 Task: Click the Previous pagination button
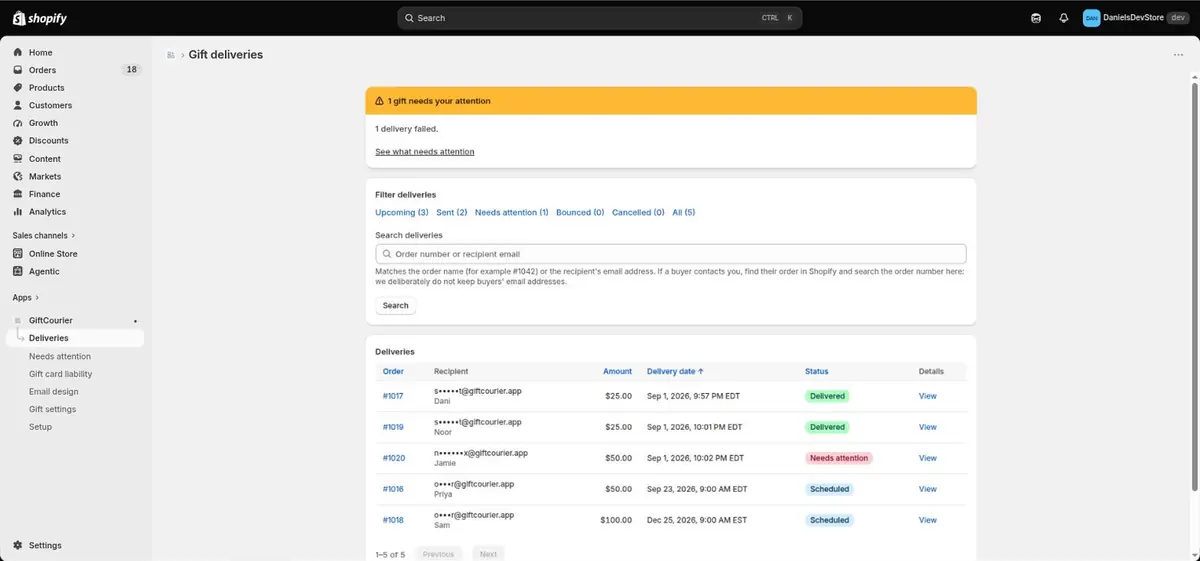pos(438,554)
